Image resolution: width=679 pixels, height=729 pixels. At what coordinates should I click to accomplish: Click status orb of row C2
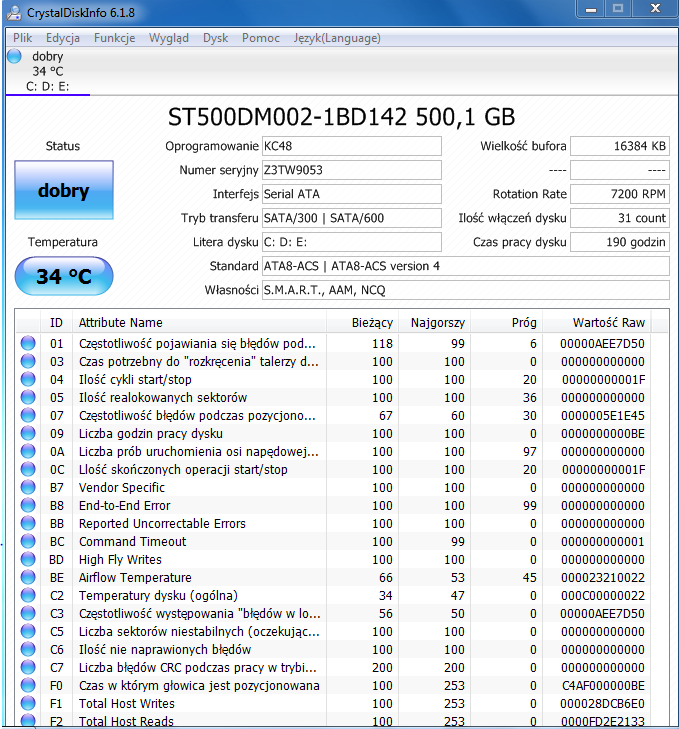pos(28,595)
